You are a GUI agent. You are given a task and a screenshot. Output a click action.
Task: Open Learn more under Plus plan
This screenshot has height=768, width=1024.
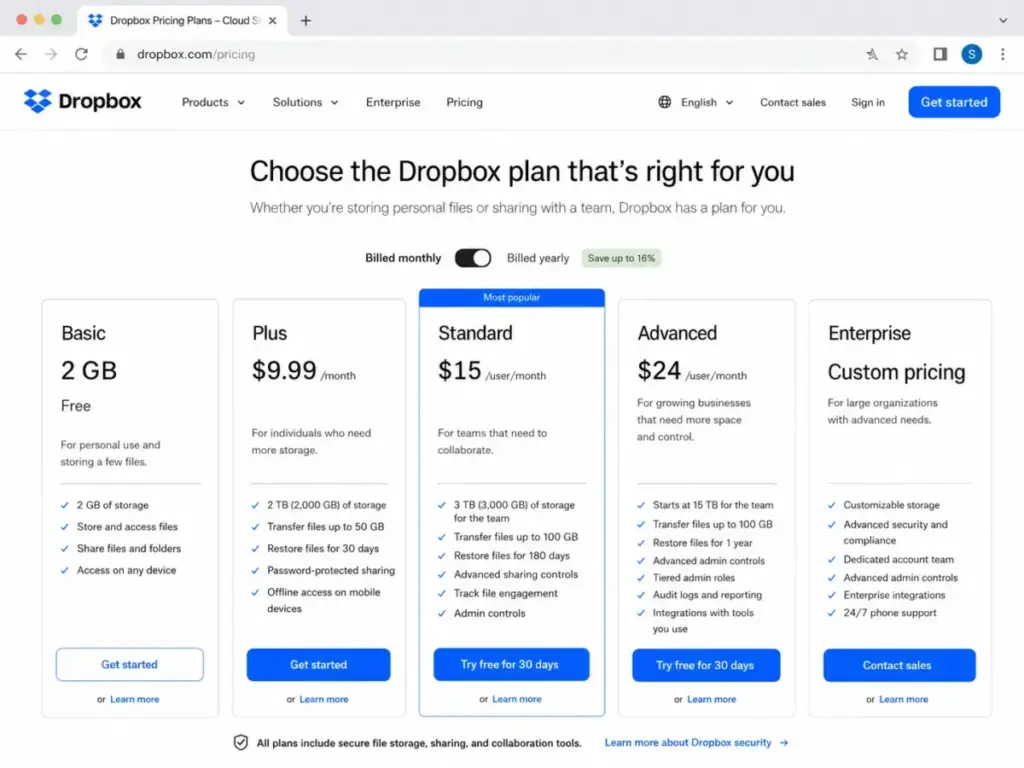tap(324, 699)
